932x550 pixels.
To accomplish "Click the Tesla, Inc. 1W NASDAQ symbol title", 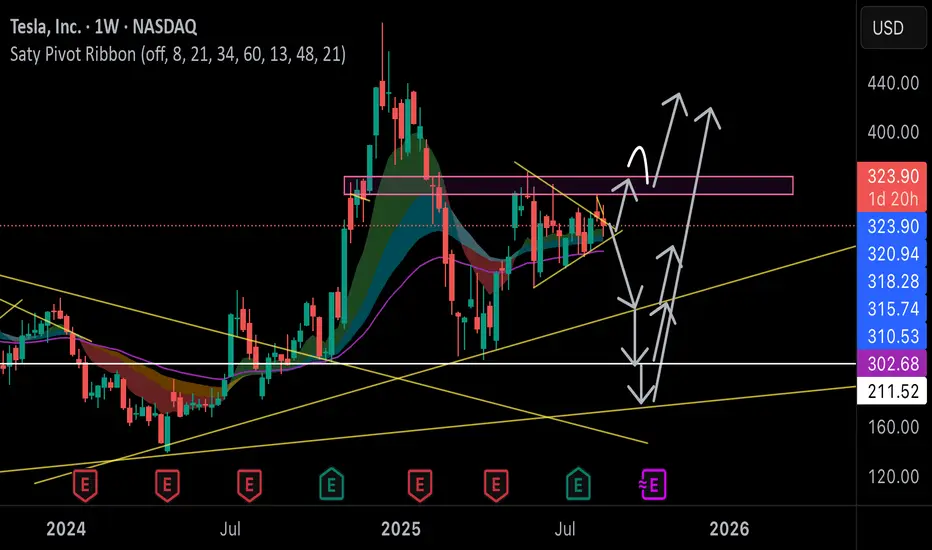I will (103, 27).
